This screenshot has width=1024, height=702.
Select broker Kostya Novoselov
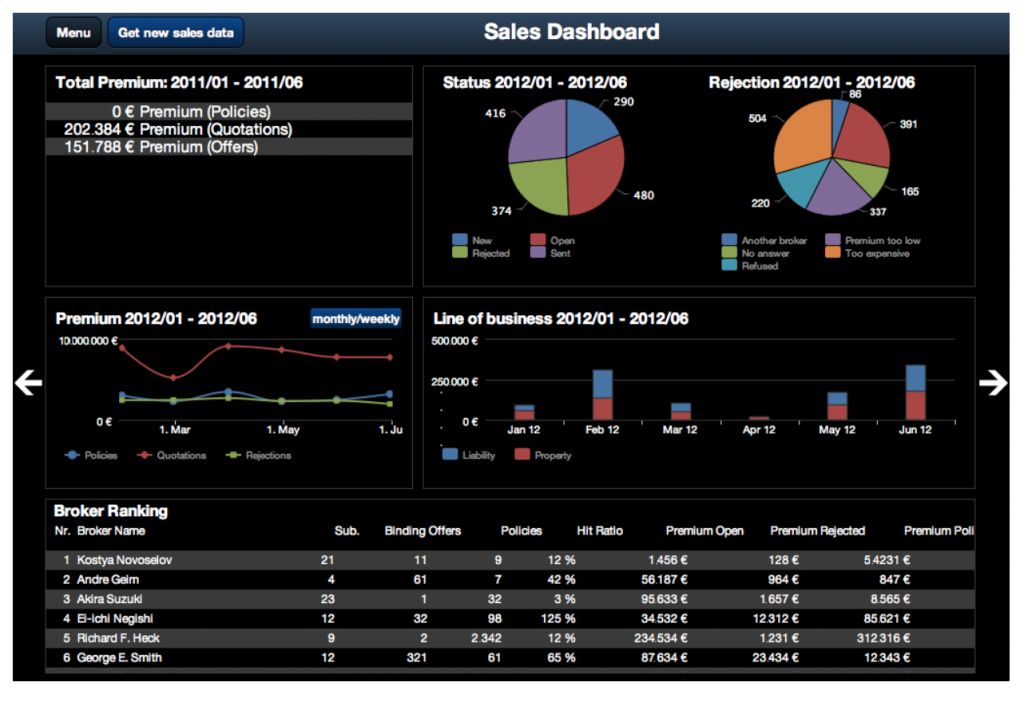pyautogui.click(x=124, y=560)
